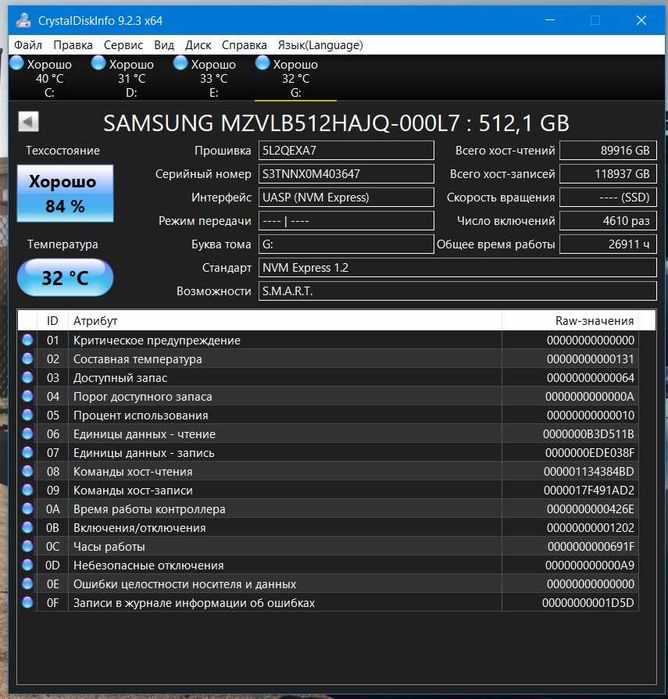Click status dot for attribute 0E
The height and width of the screenshot is (699, 668).
coord(27,583)
